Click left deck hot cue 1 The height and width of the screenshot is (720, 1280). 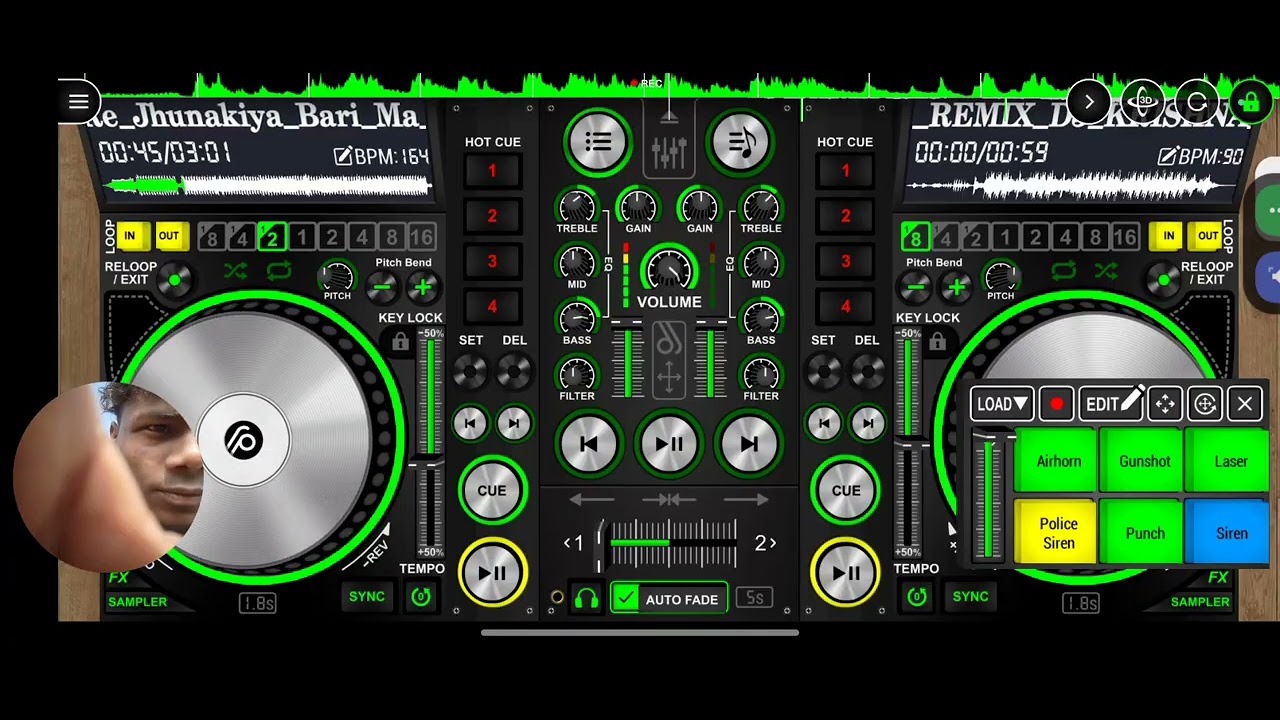(492, 171)
